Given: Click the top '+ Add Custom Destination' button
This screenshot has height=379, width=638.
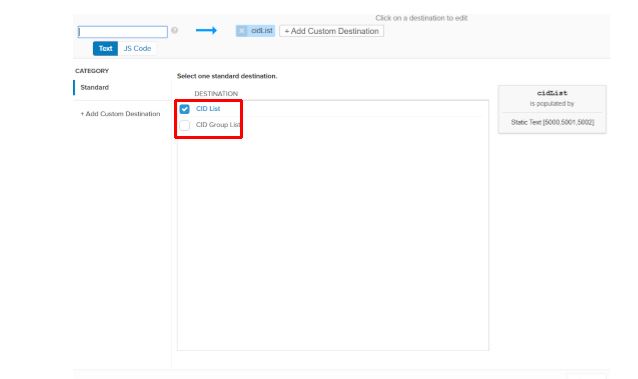Looking at the screenshot, I should [332, 31].
